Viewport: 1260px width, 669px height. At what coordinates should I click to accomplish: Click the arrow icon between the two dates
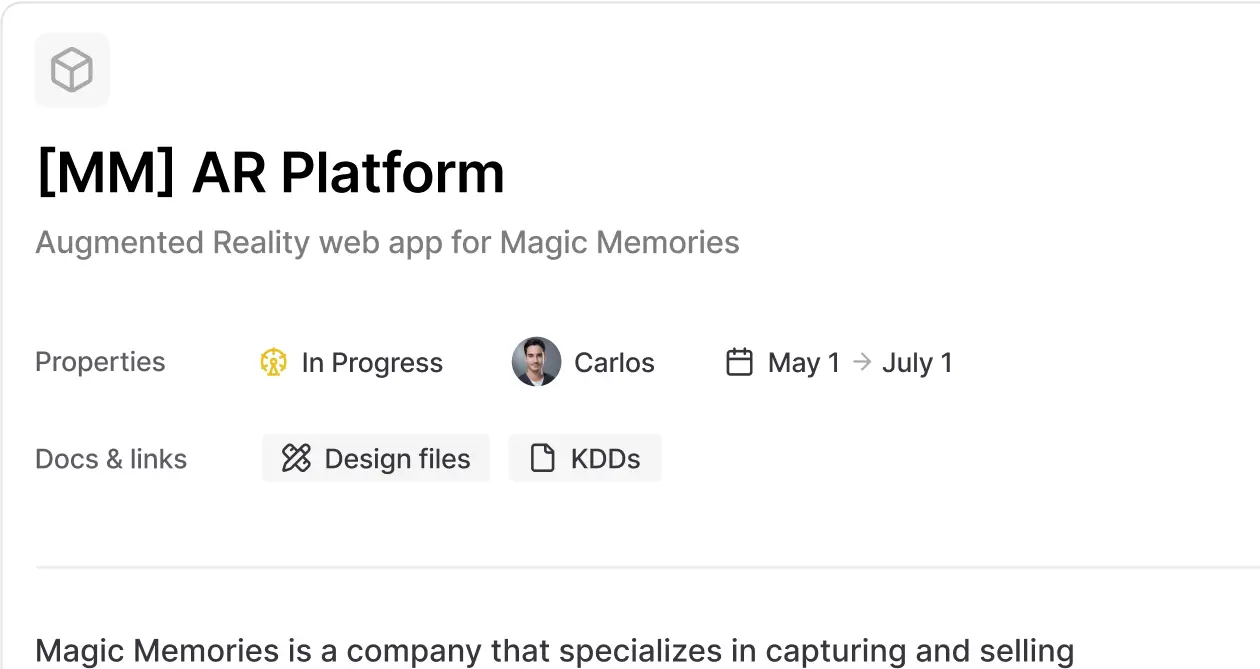[860, 363]
